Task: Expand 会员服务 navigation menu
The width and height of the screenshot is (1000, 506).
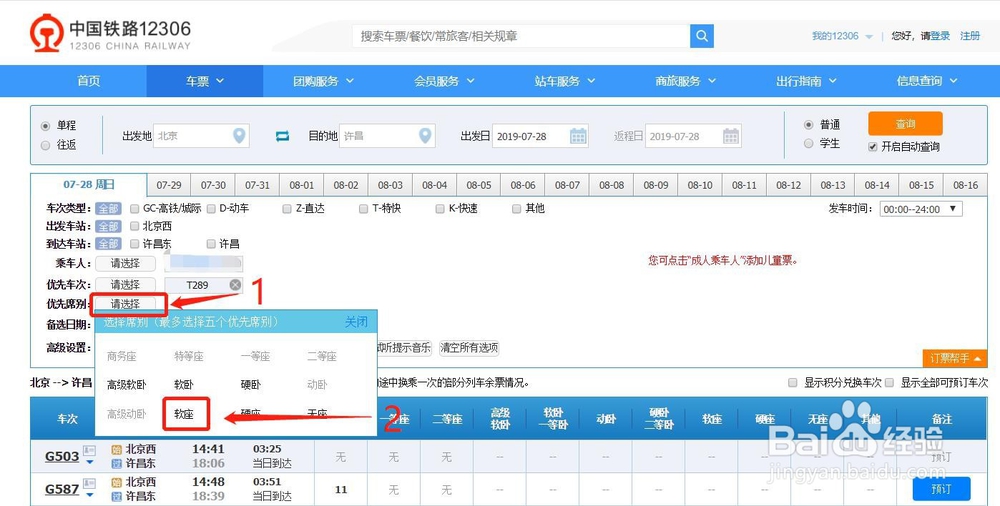Action: (445, 81)
